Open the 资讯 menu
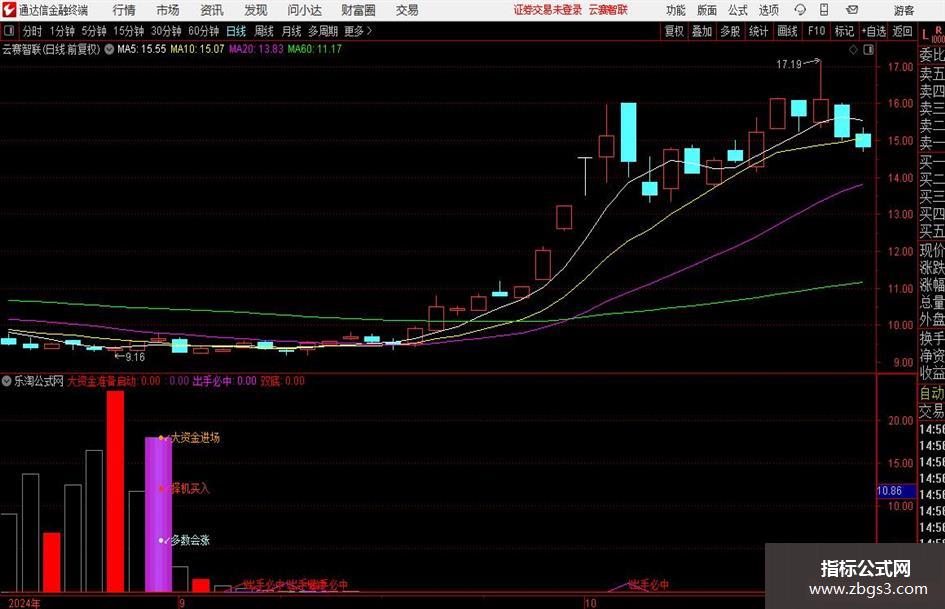This screenshot has width=945, height=609. click(212, 10)
